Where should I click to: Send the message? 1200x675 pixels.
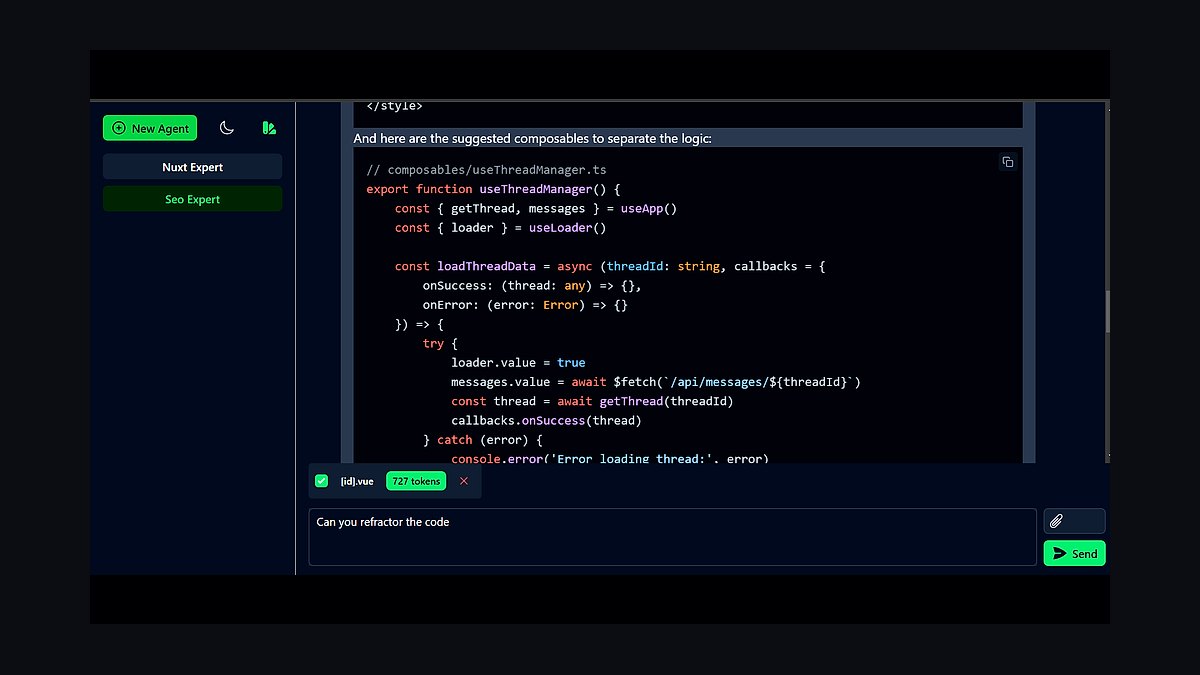tap(1074, 553)
